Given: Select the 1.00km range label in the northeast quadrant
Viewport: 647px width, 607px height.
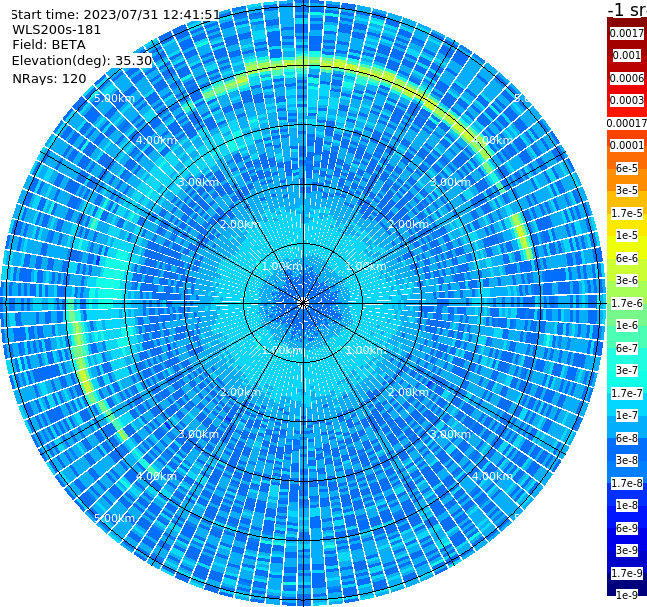Looking at the screenshot, I should pyautogui.click(x=366, y=266).
